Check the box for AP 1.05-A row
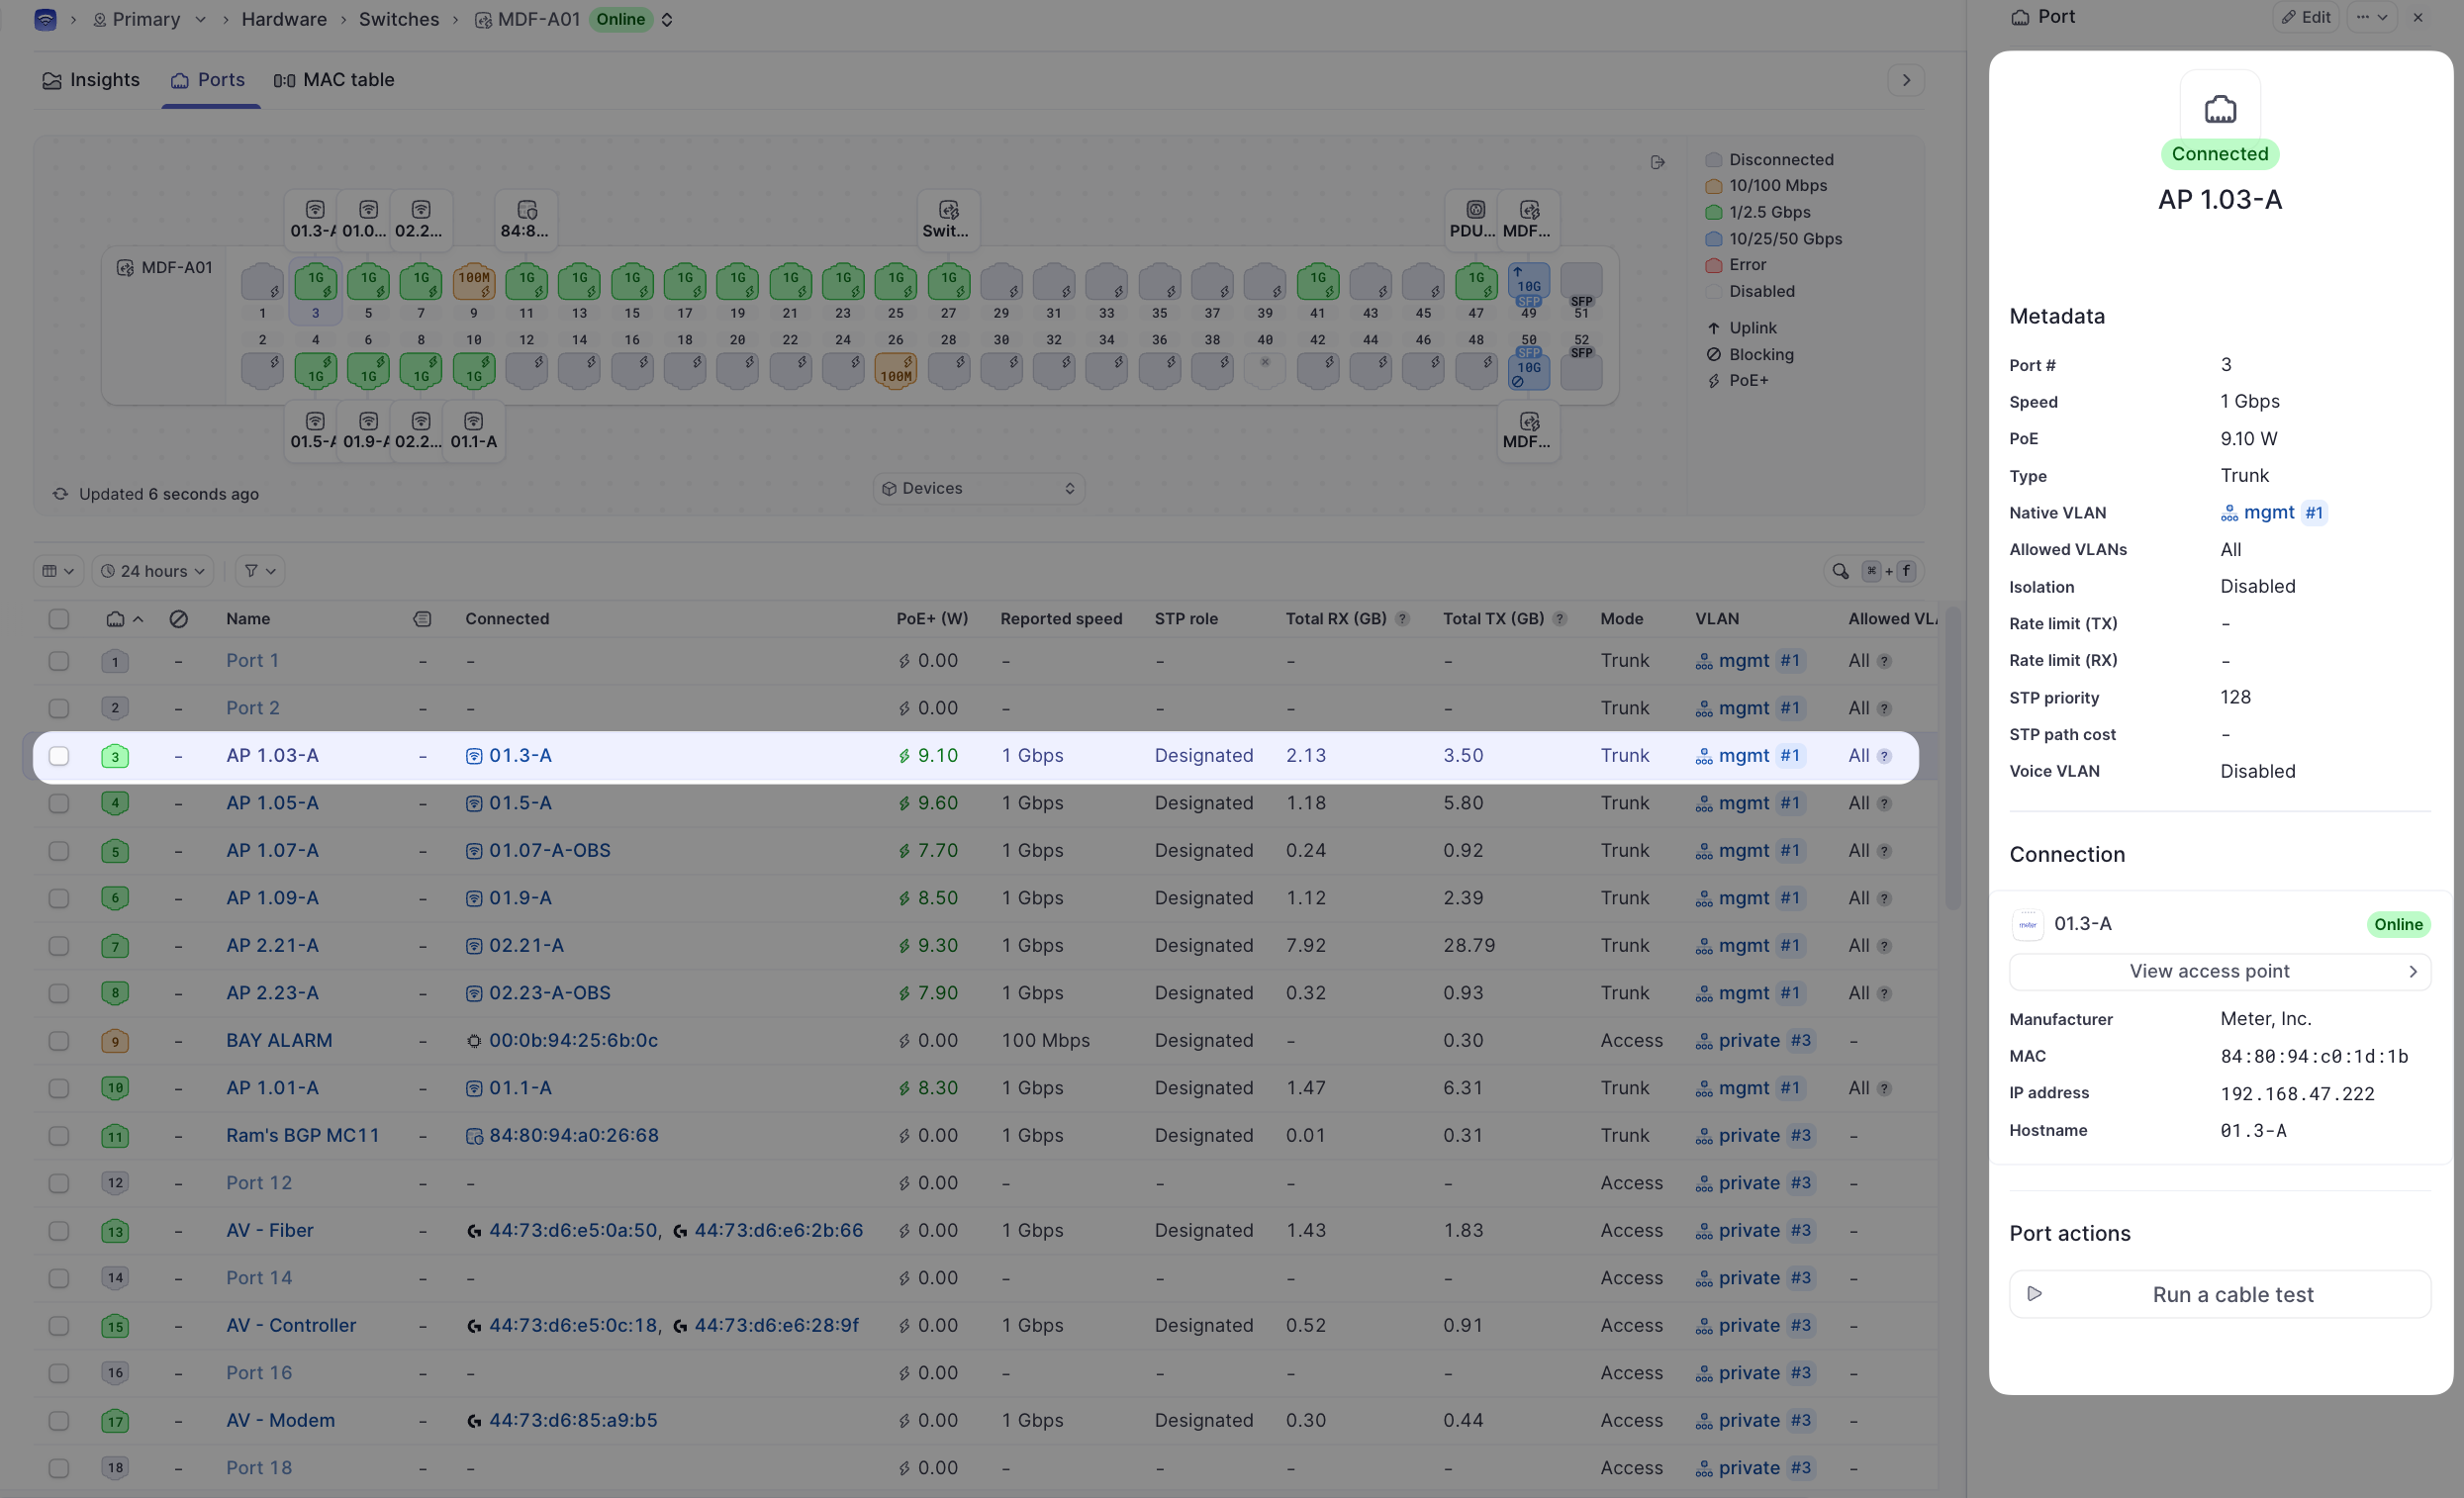 point(59,803)
